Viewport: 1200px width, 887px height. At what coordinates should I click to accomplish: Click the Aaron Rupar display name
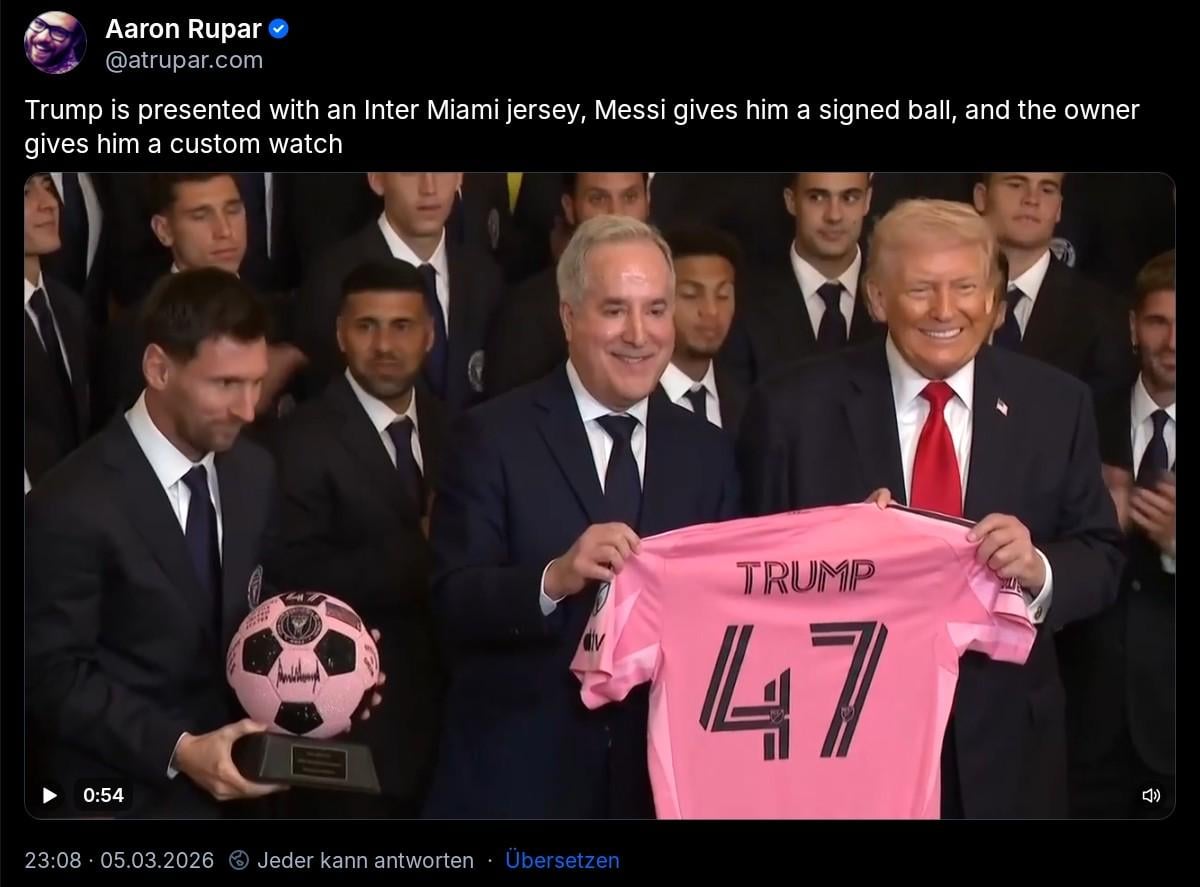pyautogui.click(x=184, y=30)
